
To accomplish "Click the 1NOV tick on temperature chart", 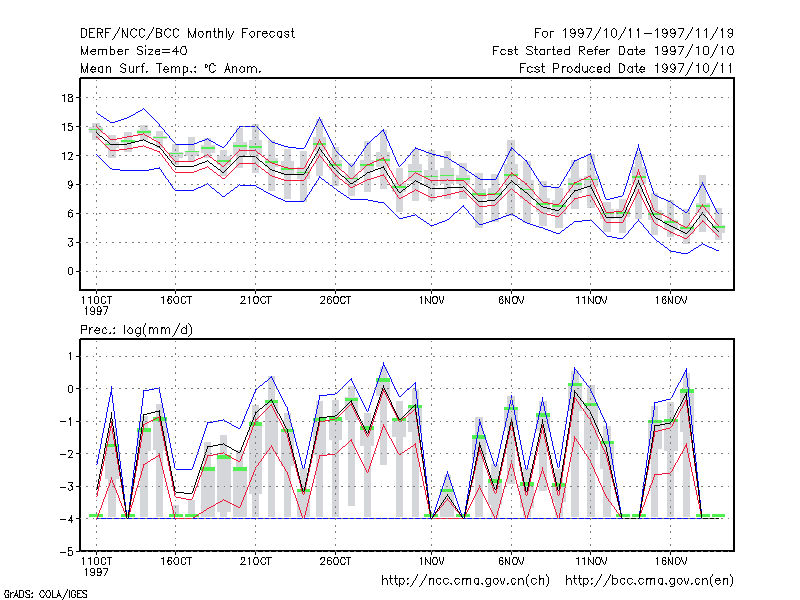I will click(x=432, y=301).
